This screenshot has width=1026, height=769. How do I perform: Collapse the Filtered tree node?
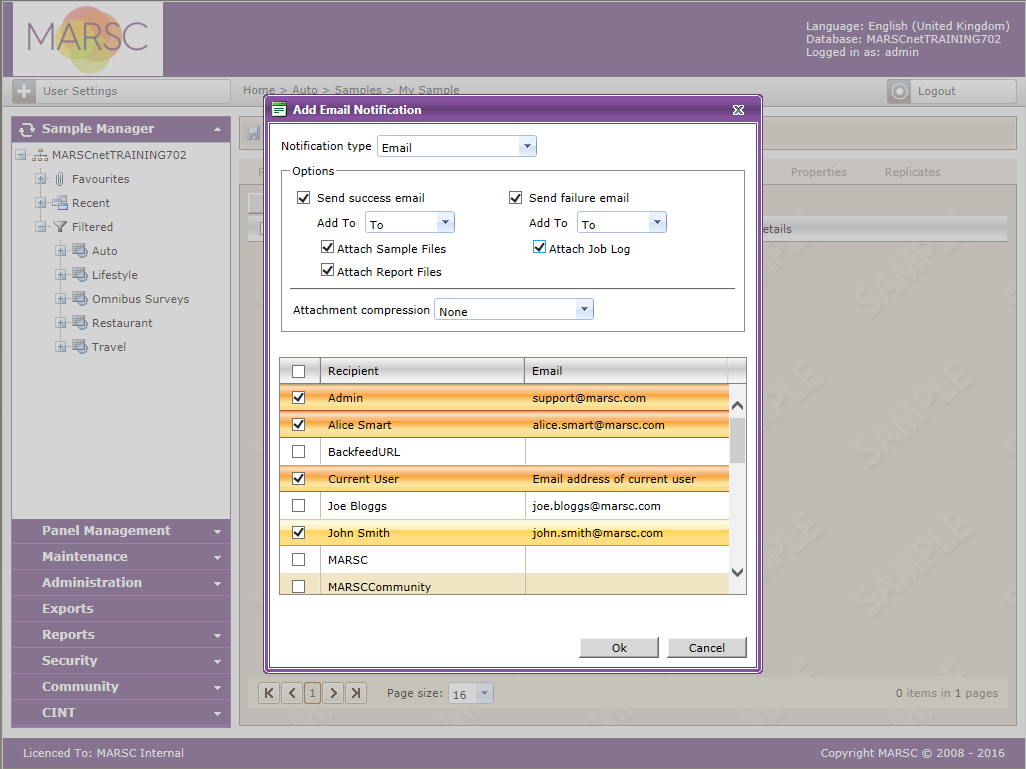[x=41, y=227]
